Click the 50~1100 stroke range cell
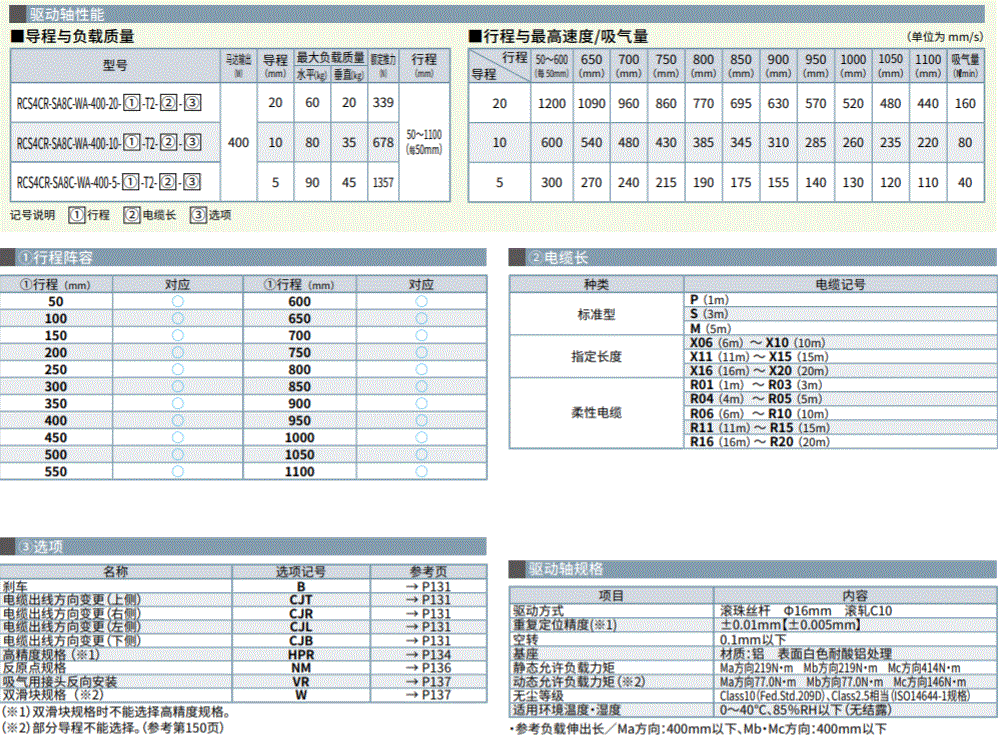Image resolution: width=998 pixels, height=737 pixels. coord(424,142)
